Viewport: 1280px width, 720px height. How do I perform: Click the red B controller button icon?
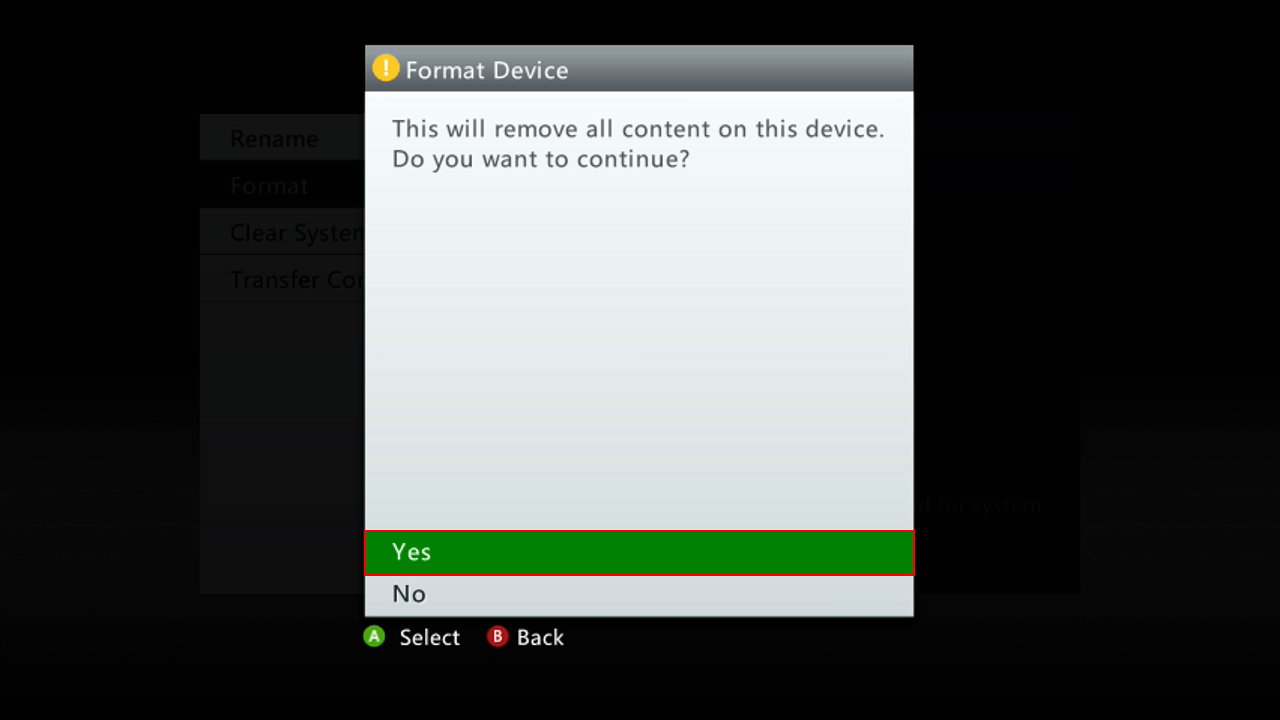click(x=497, y=636)
